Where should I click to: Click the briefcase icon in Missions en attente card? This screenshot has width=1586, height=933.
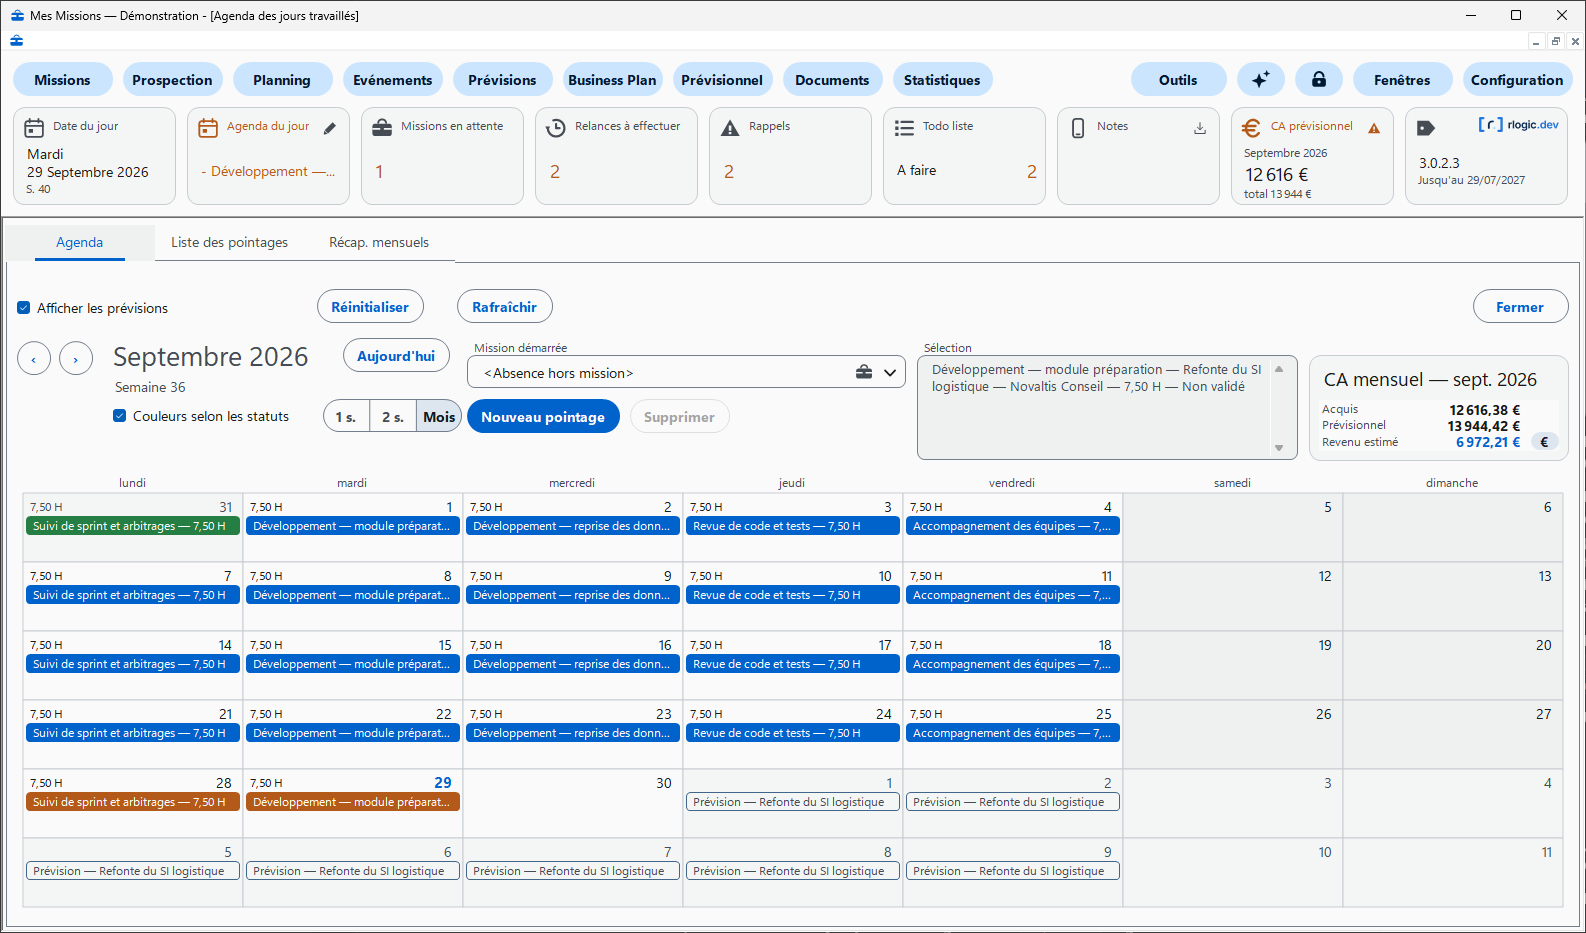[x=382, y=127]
